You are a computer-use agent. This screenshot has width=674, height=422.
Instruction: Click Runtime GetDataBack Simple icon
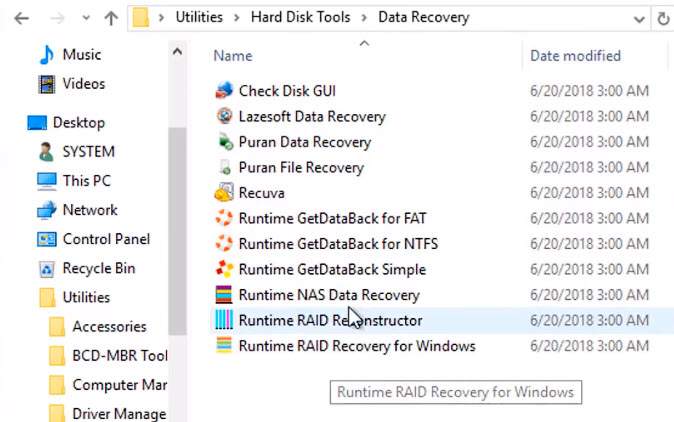tap(224, 269)
